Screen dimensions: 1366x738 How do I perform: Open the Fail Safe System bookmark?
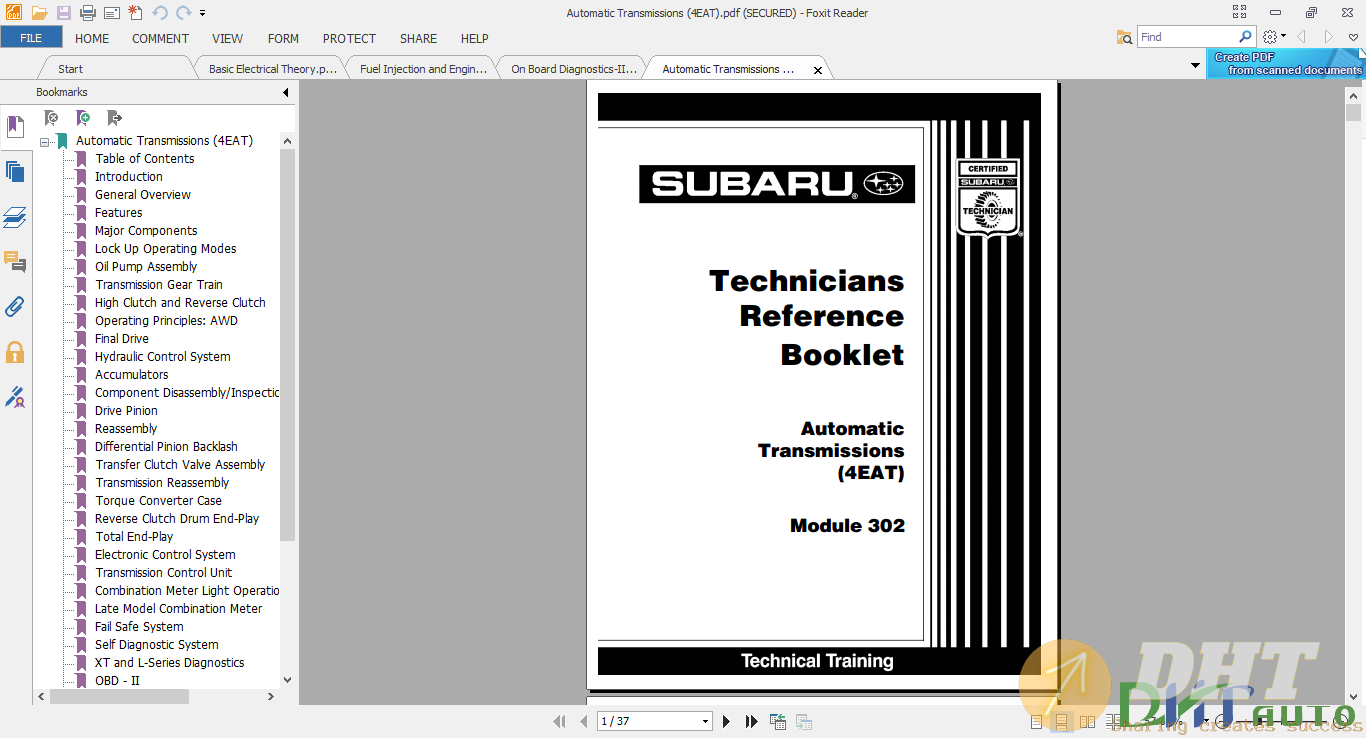pos(139,627)
